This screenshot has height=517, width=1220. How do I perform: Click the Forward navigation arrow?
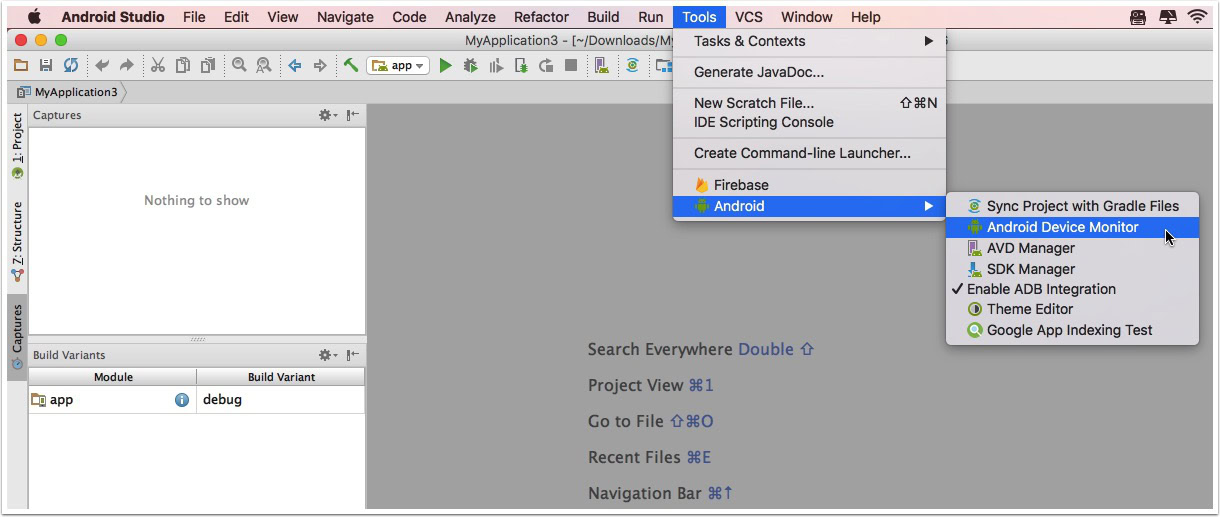pos(320,65)
